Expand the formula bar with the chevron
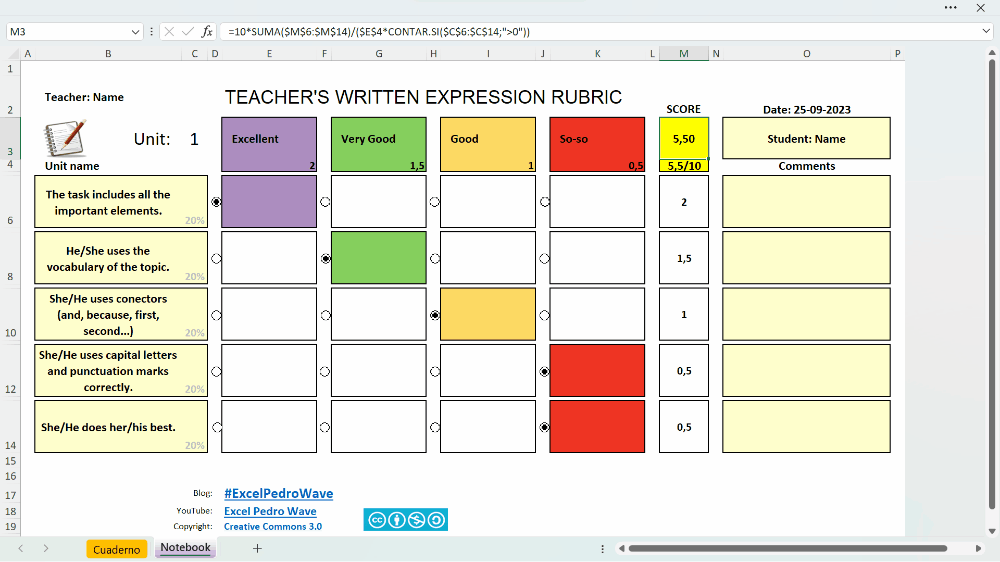Image resolution: width=1000 pixels, height=562 pixels. [986, 31]
